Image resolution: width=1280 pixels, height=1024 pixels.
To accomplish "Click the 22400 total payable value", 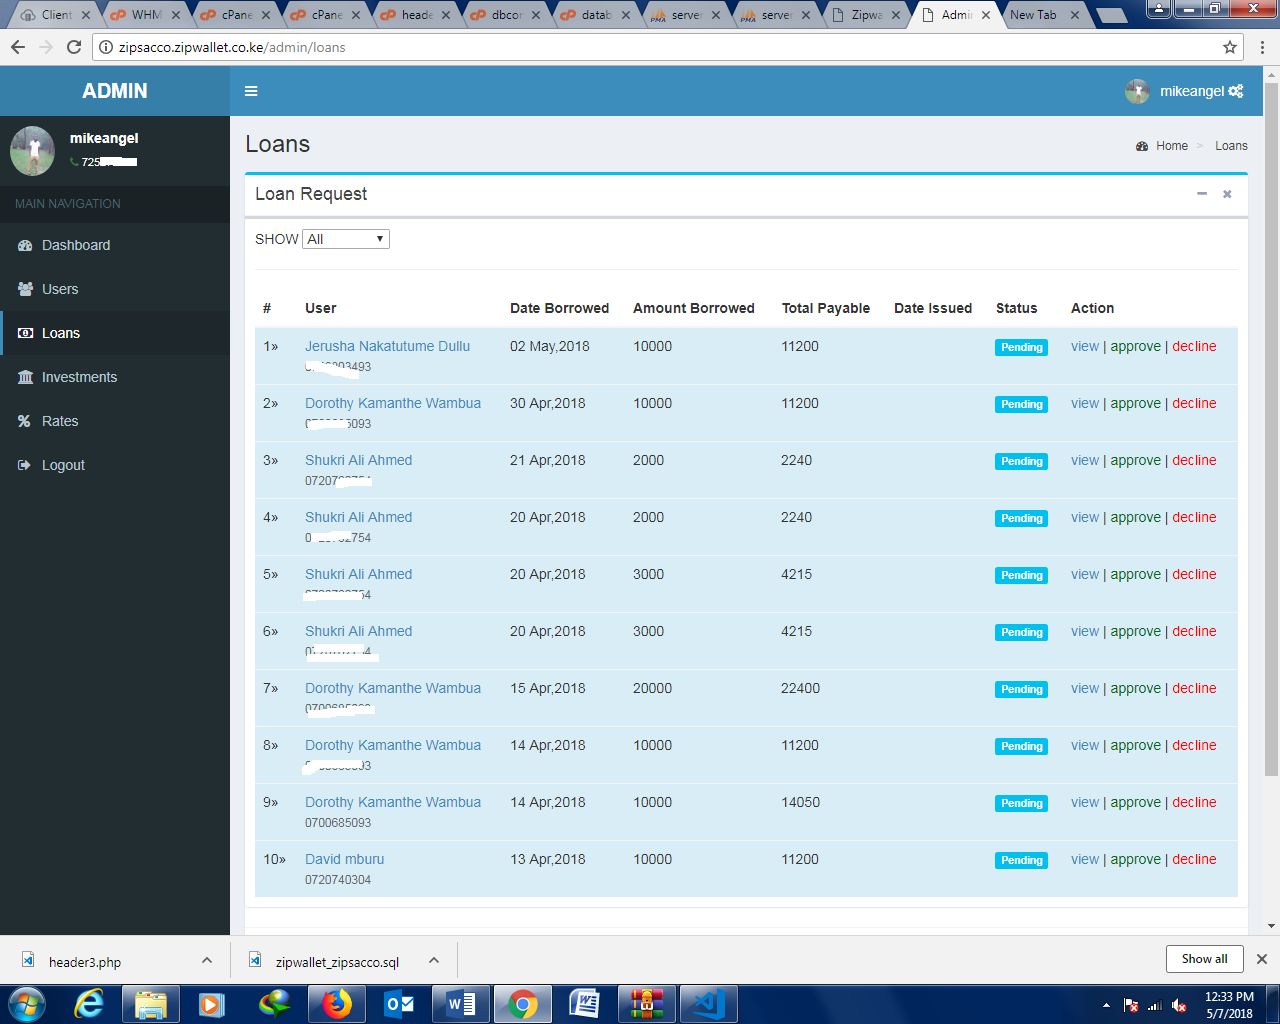I will pos(800,688).
